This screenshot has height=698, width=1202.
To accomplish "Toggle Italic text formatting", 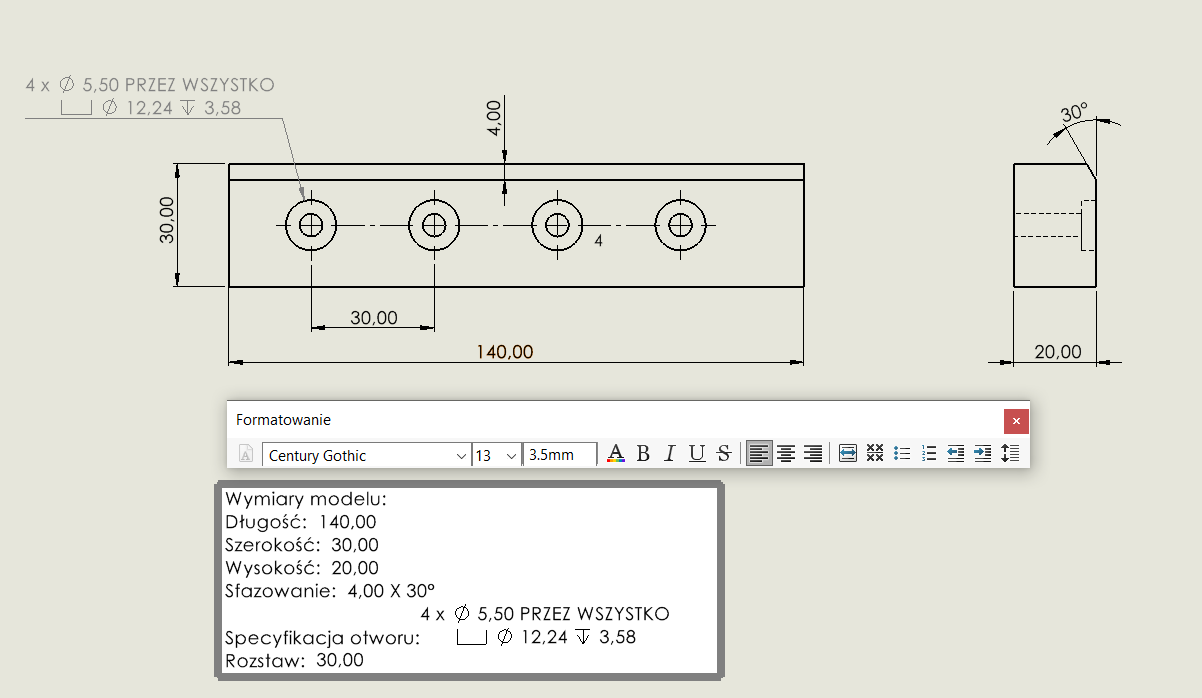I will tap(670, 454).
